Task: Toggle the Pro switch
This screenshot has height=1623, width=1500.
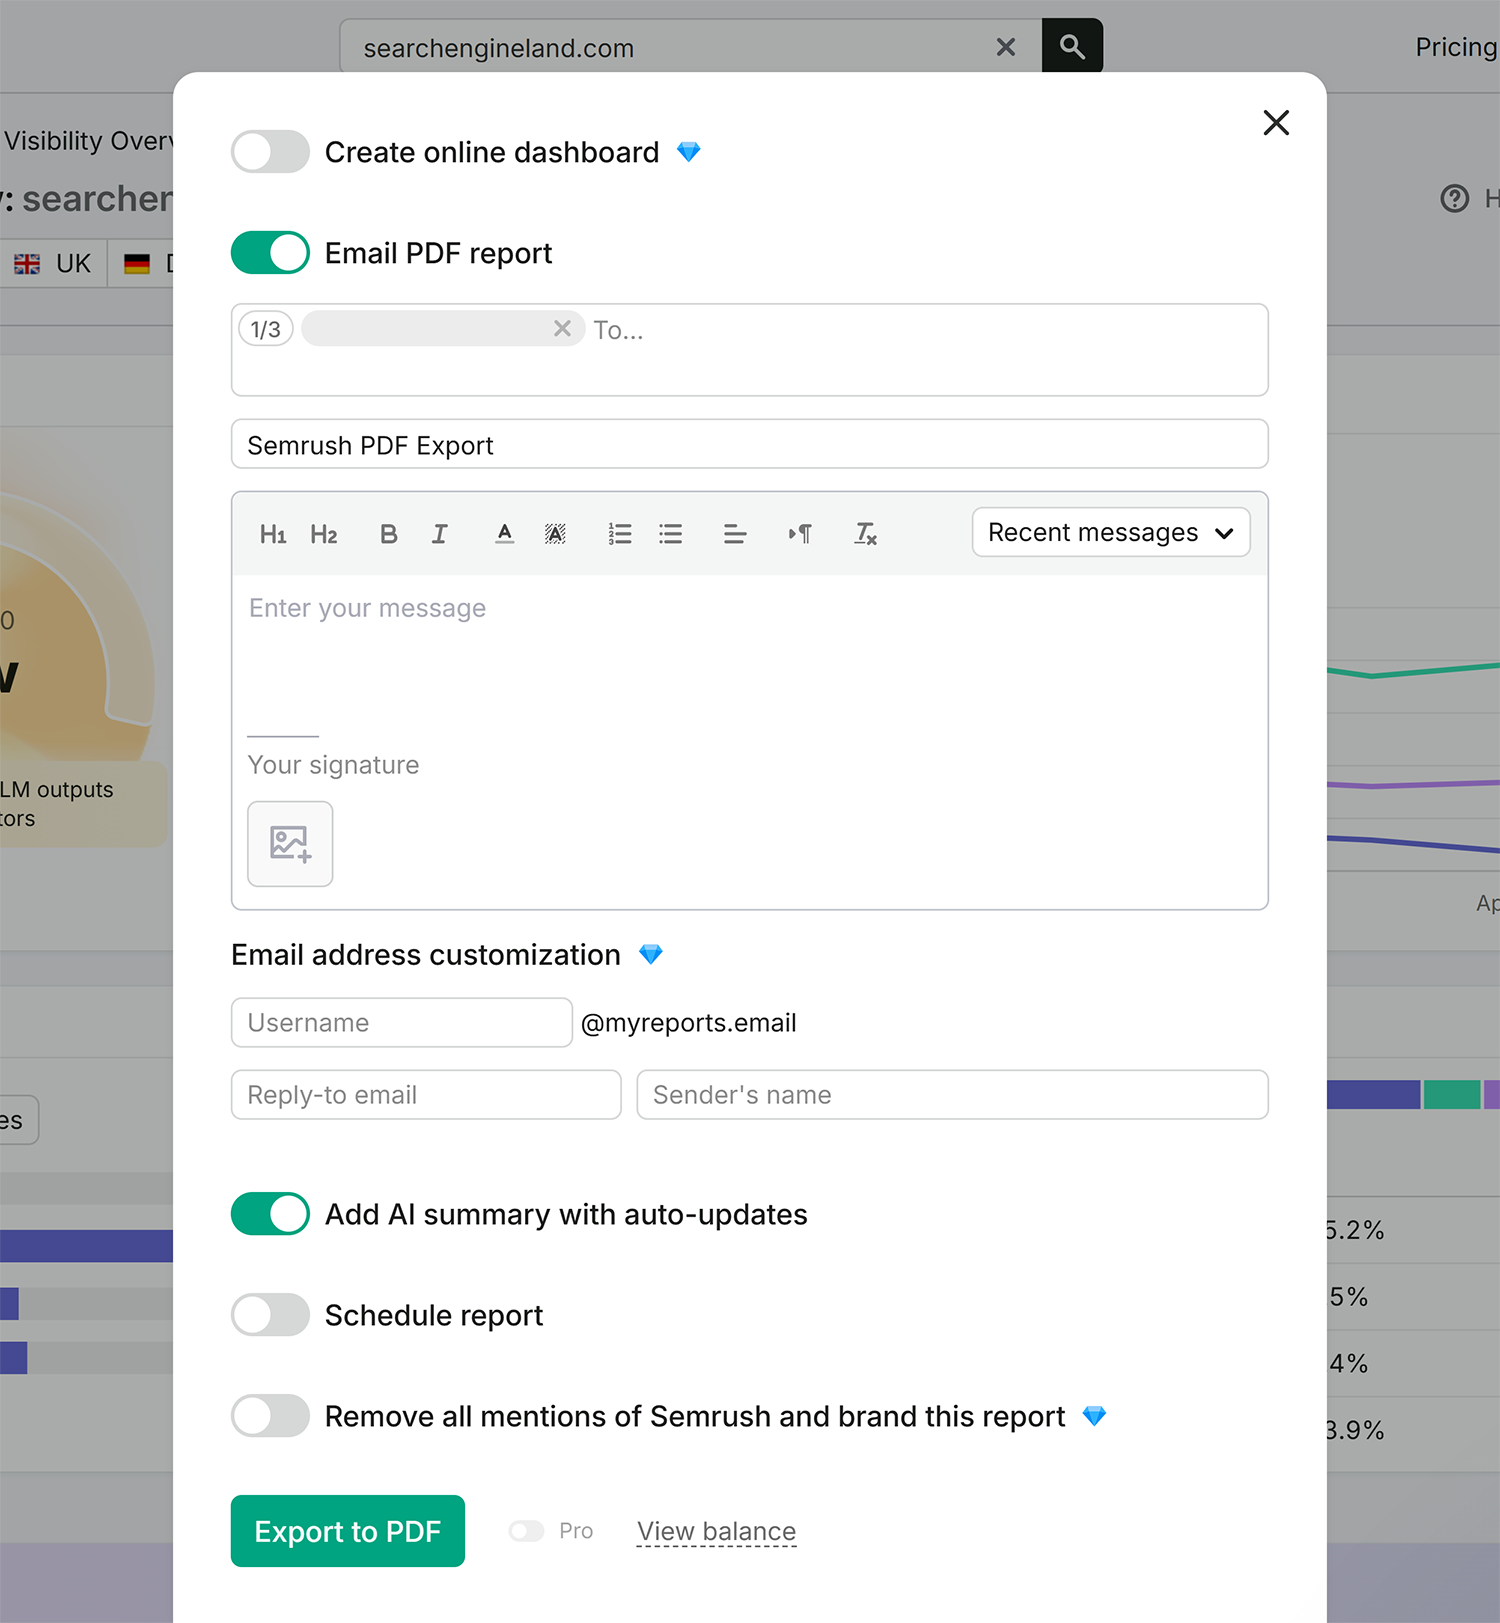Action: click(526, 1531)
